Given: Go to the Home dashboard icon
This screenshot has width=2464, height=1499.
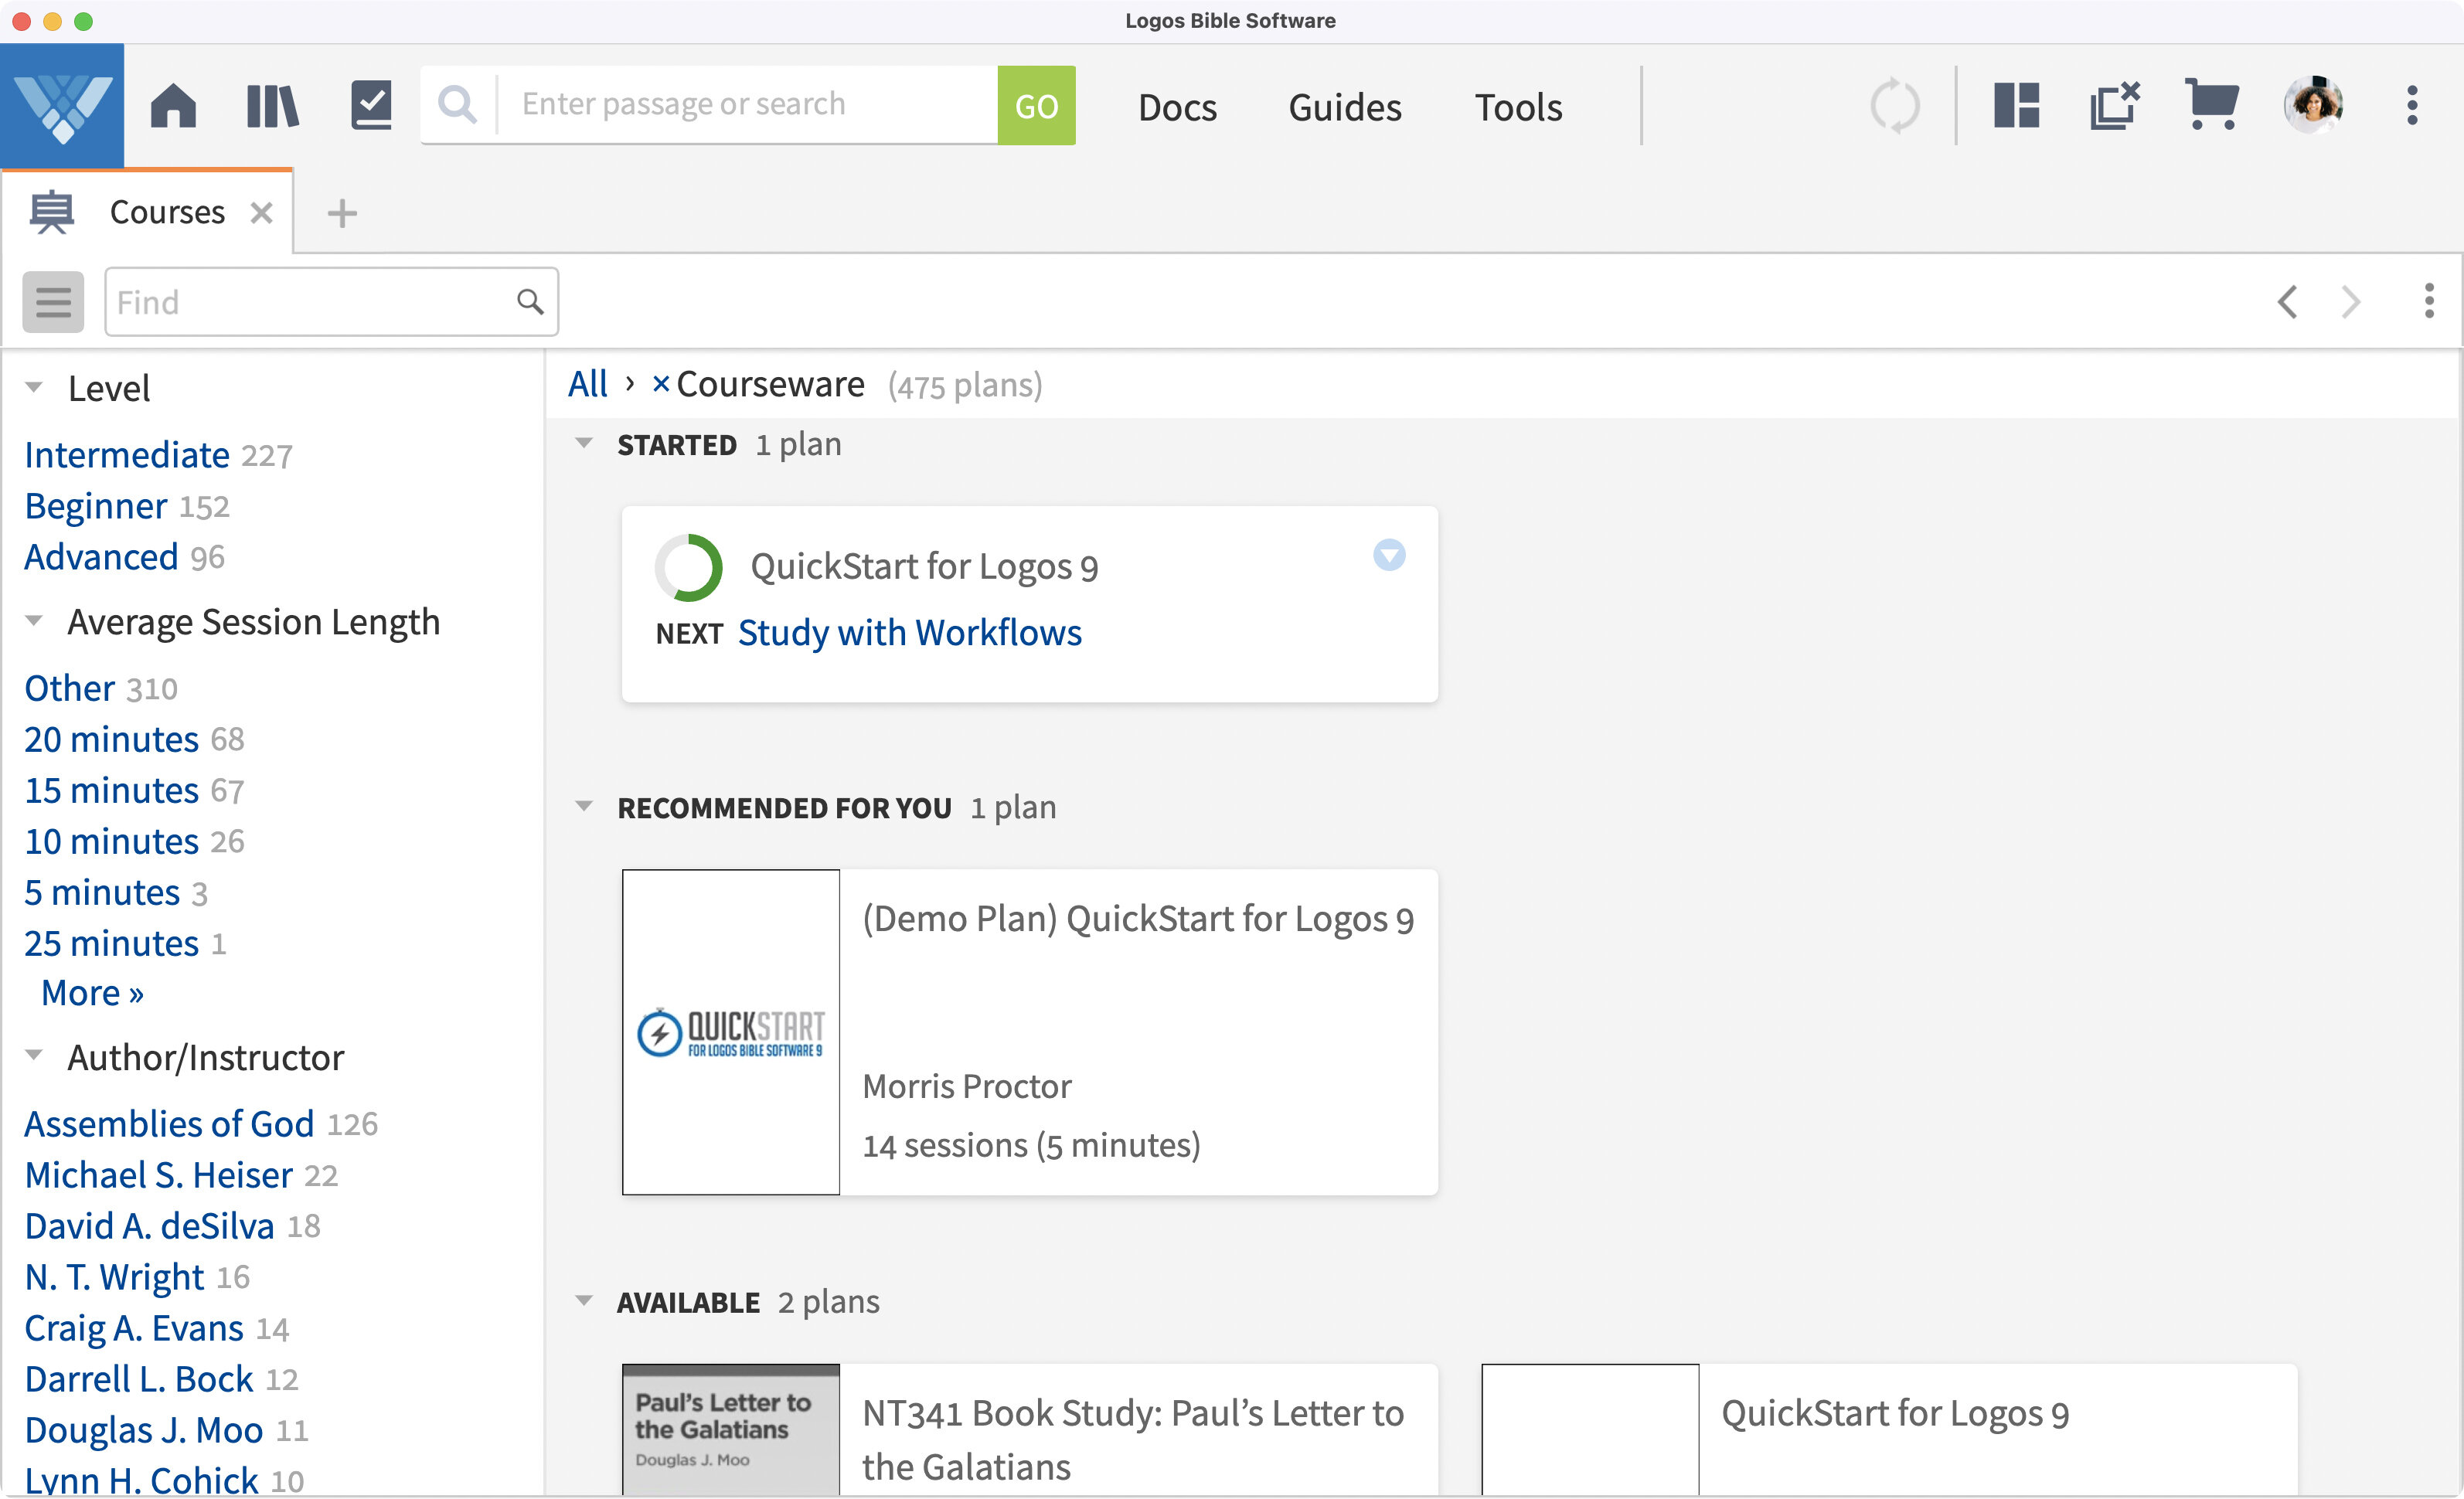Looking at the screenshot, I should tap(173, 105).
